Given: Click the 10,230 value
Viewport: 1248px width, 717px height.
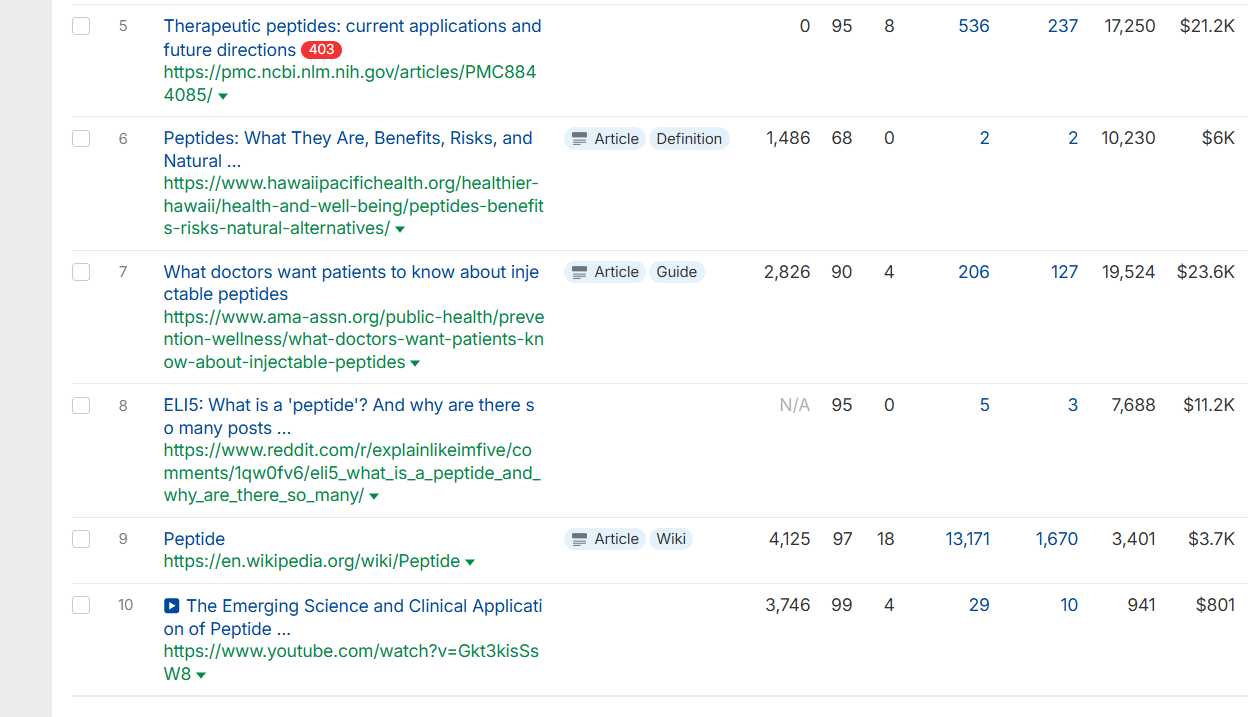Looking at the screenshot, I should (1129, 138).
